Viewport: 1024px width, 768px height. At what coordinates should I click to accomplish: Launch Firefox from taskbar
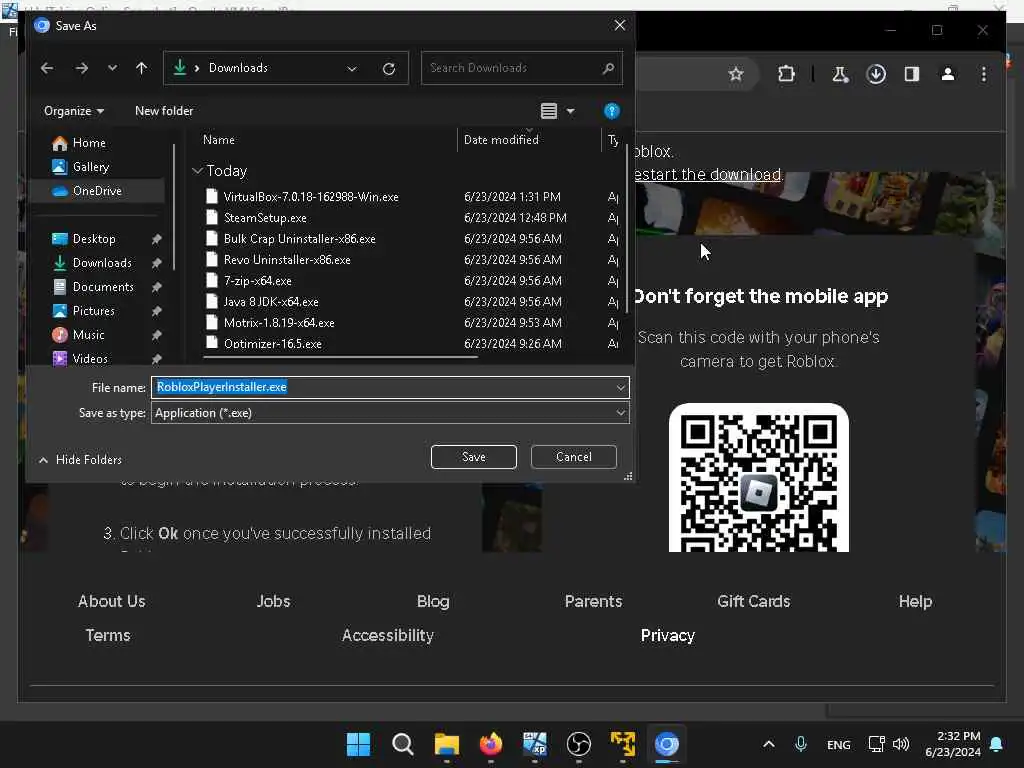(x=490, y=744)
